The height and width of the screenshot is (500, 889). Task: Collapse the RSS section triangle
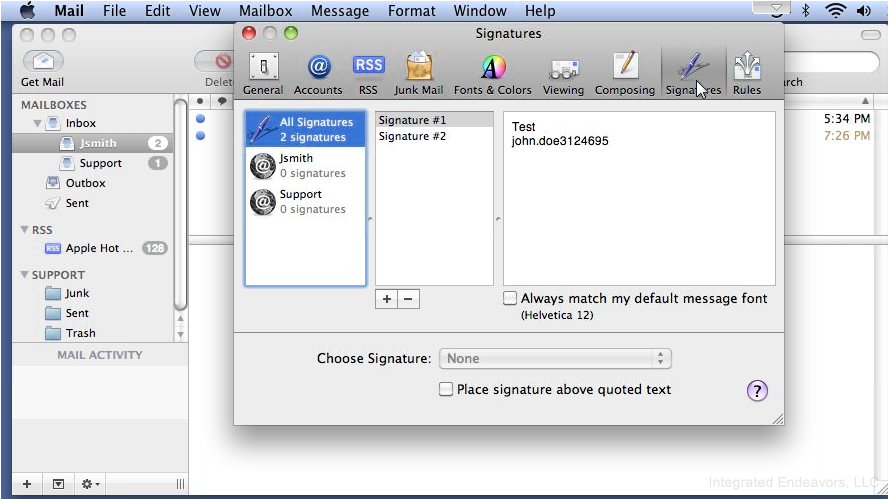(x=24, y=230)
